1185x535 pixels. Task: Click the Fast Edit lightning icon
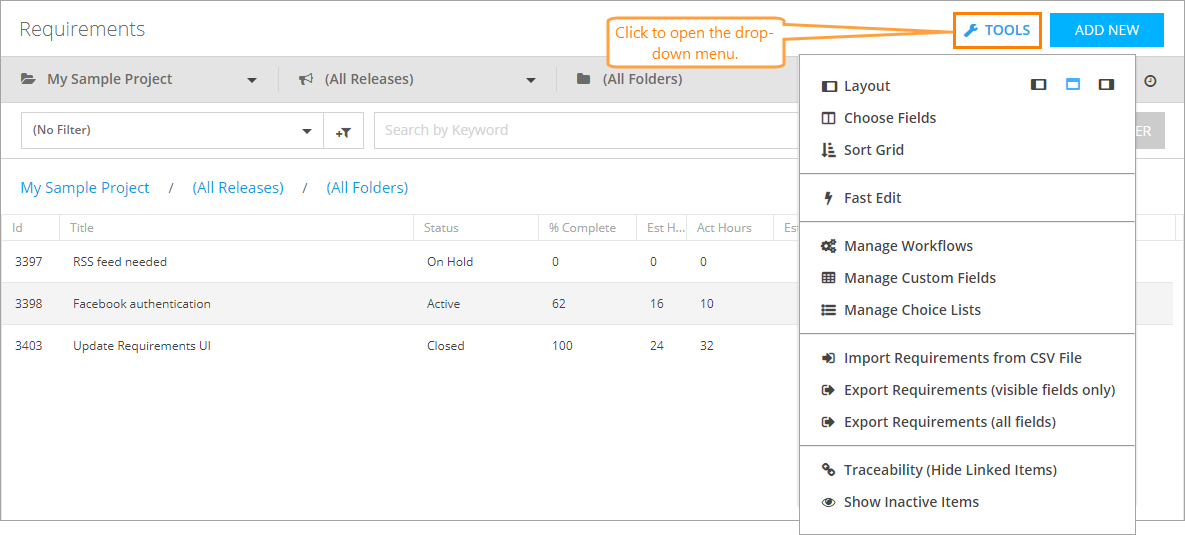[828, 198]
